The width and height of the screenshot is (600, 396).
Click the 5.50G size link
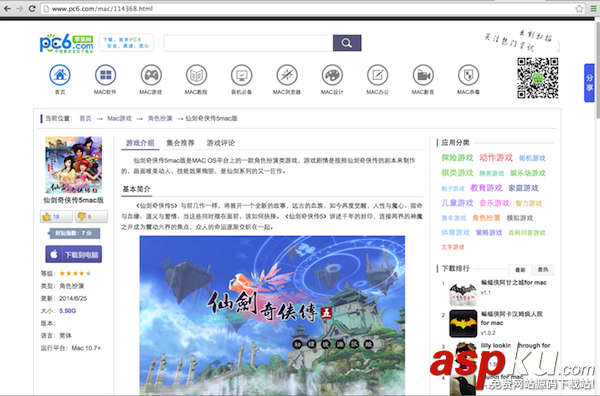[68, 311]
